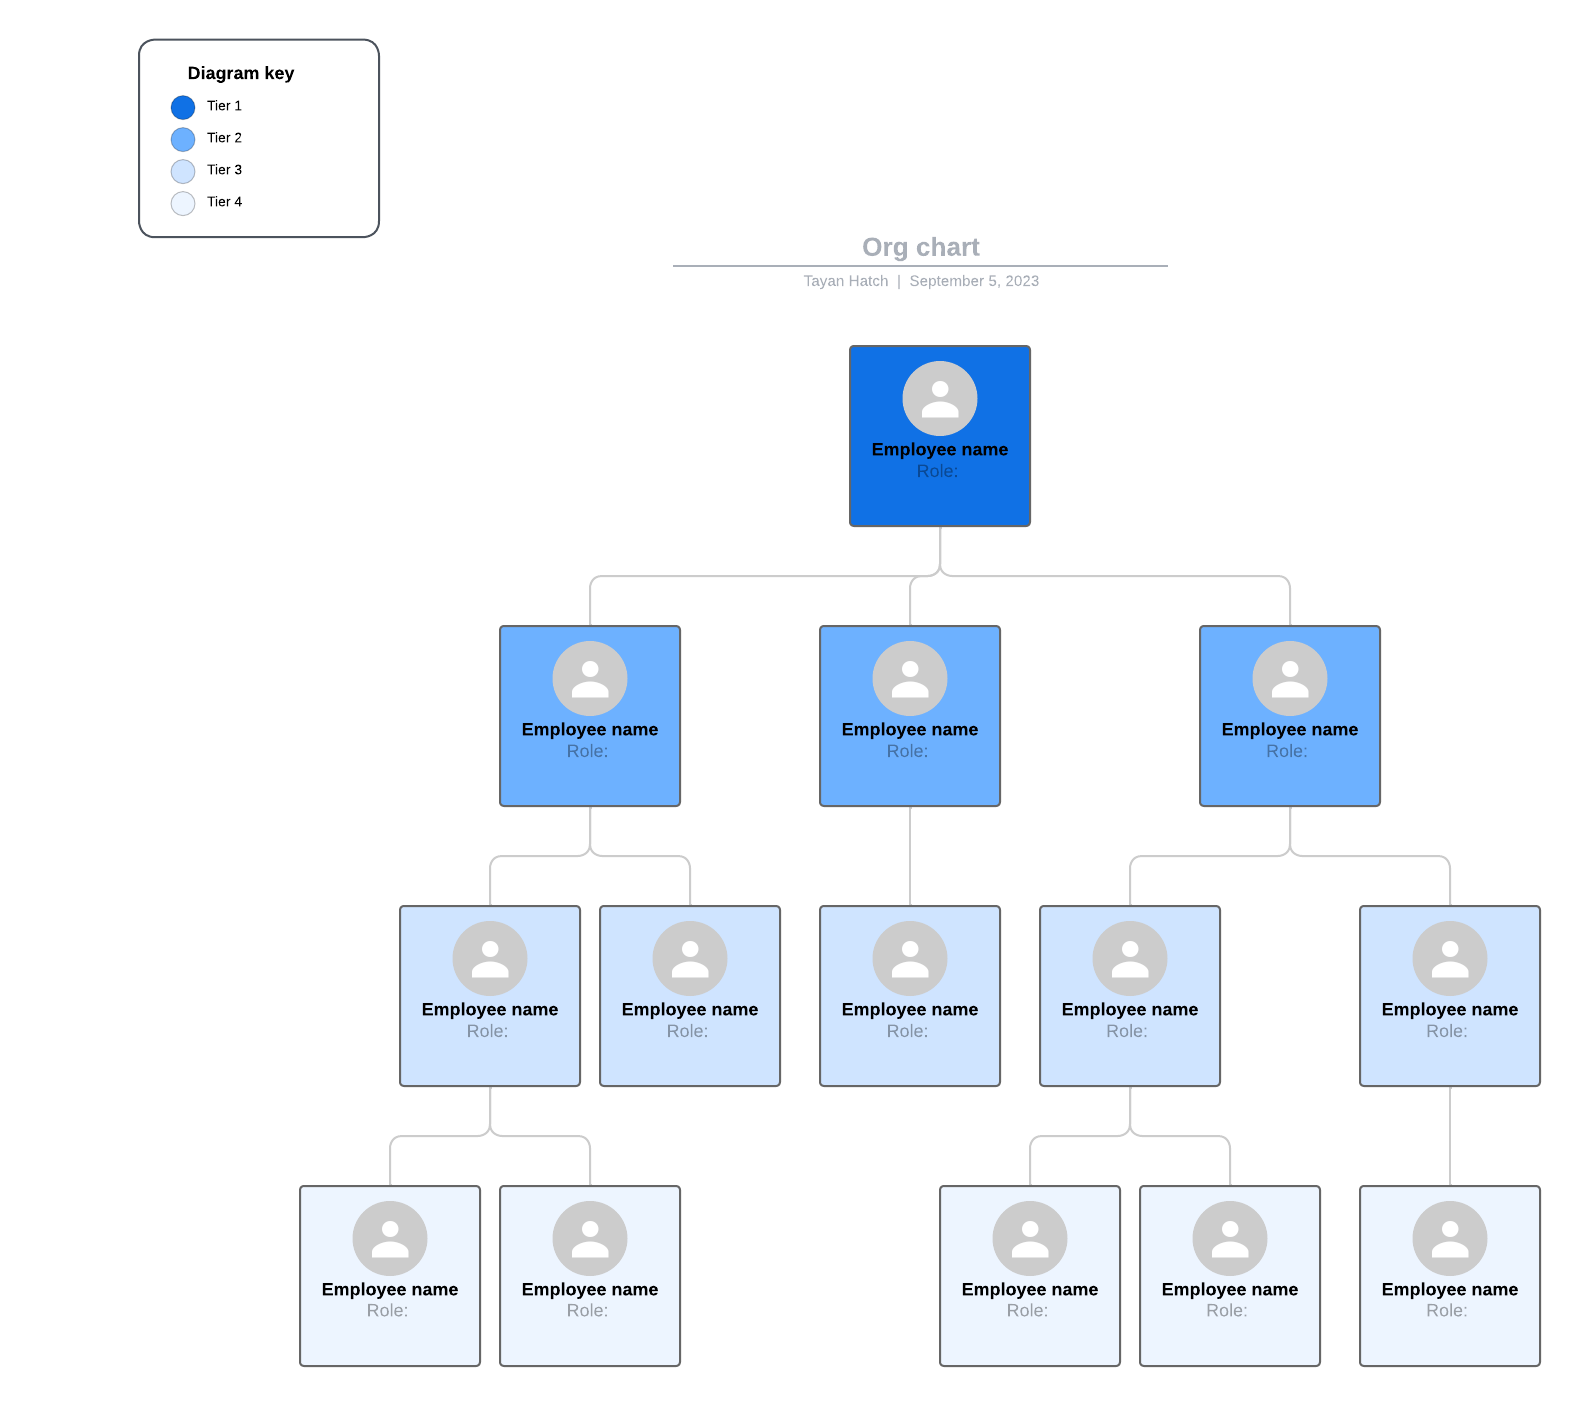Select the Tier 4 color circle in the key
Screen dimensions: 1580x1406
[183, 203]
